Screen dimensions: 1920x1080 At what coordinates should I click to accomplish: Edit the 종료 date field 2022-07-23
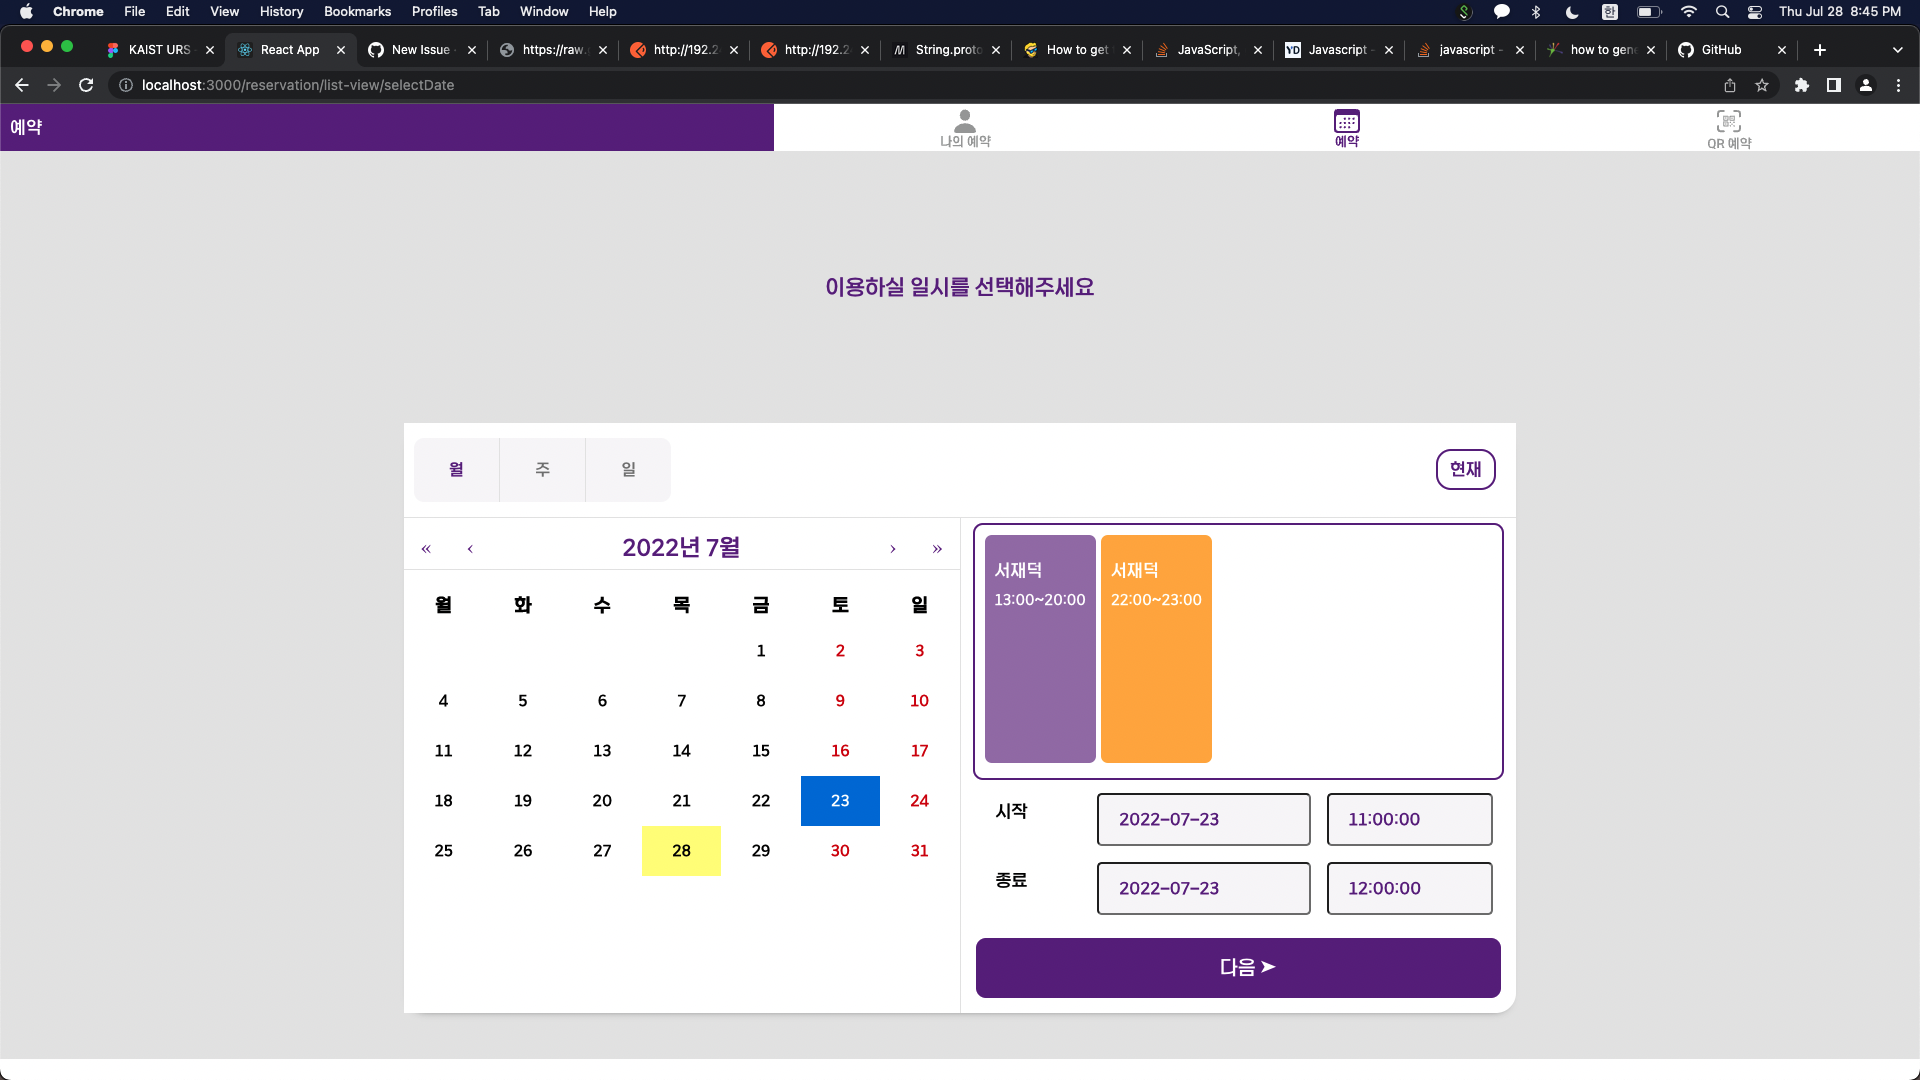coord(1203,889)
